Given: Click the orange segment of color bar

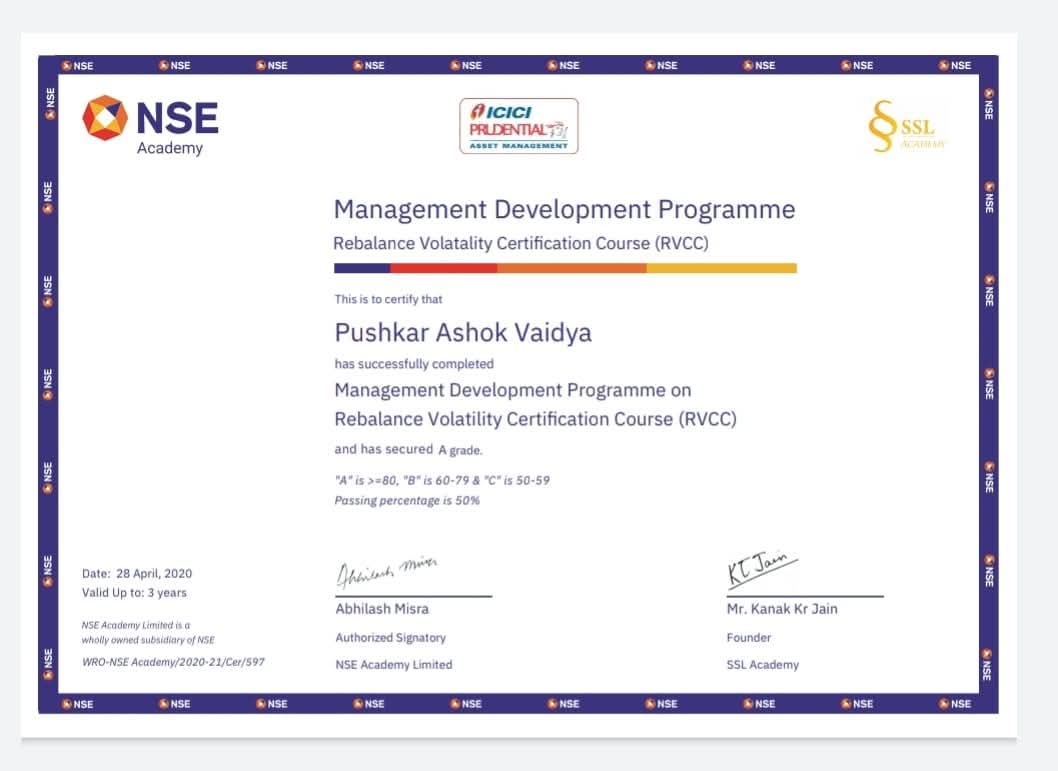Looking at the screenshot, I should 571,268.
